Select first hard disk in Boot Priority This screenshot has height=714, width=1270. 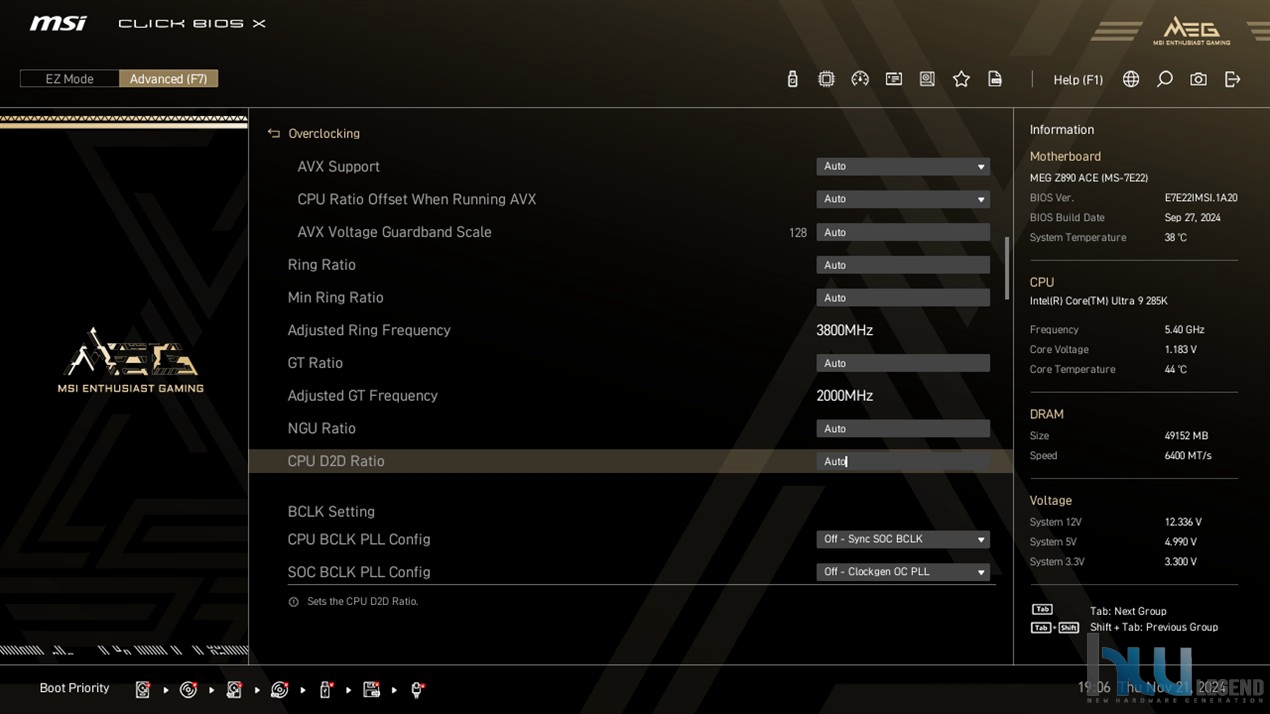tap(143, 689)
